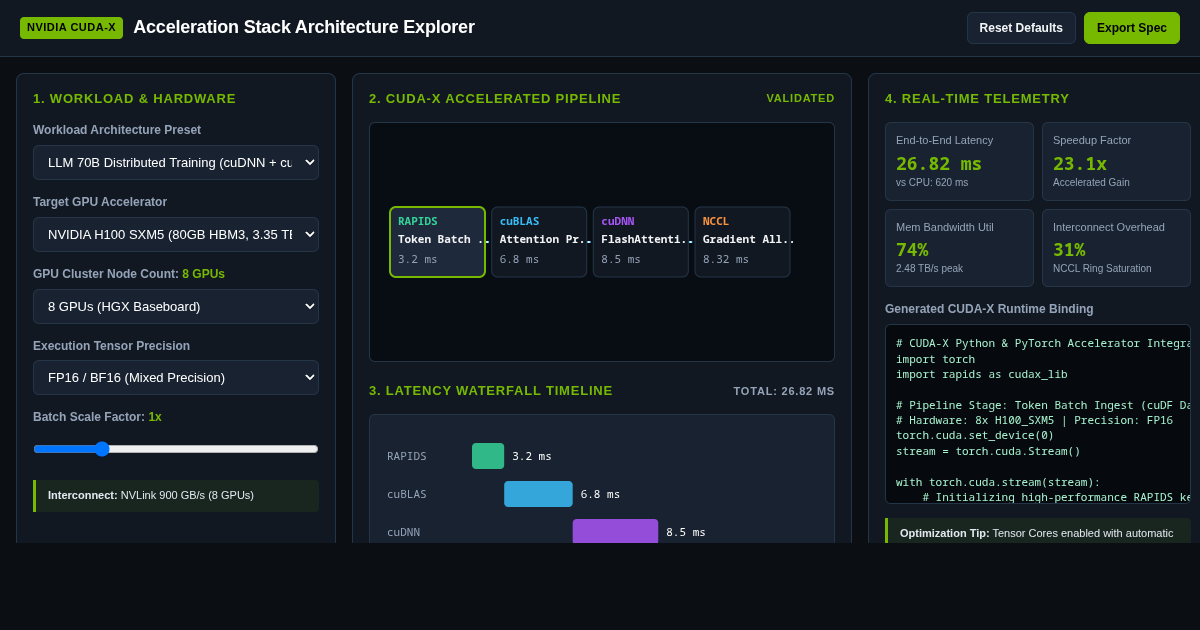Open the Workload Architecture Preset dropdown
Screen dimensions: 1200x630
(x=176, y=162)
